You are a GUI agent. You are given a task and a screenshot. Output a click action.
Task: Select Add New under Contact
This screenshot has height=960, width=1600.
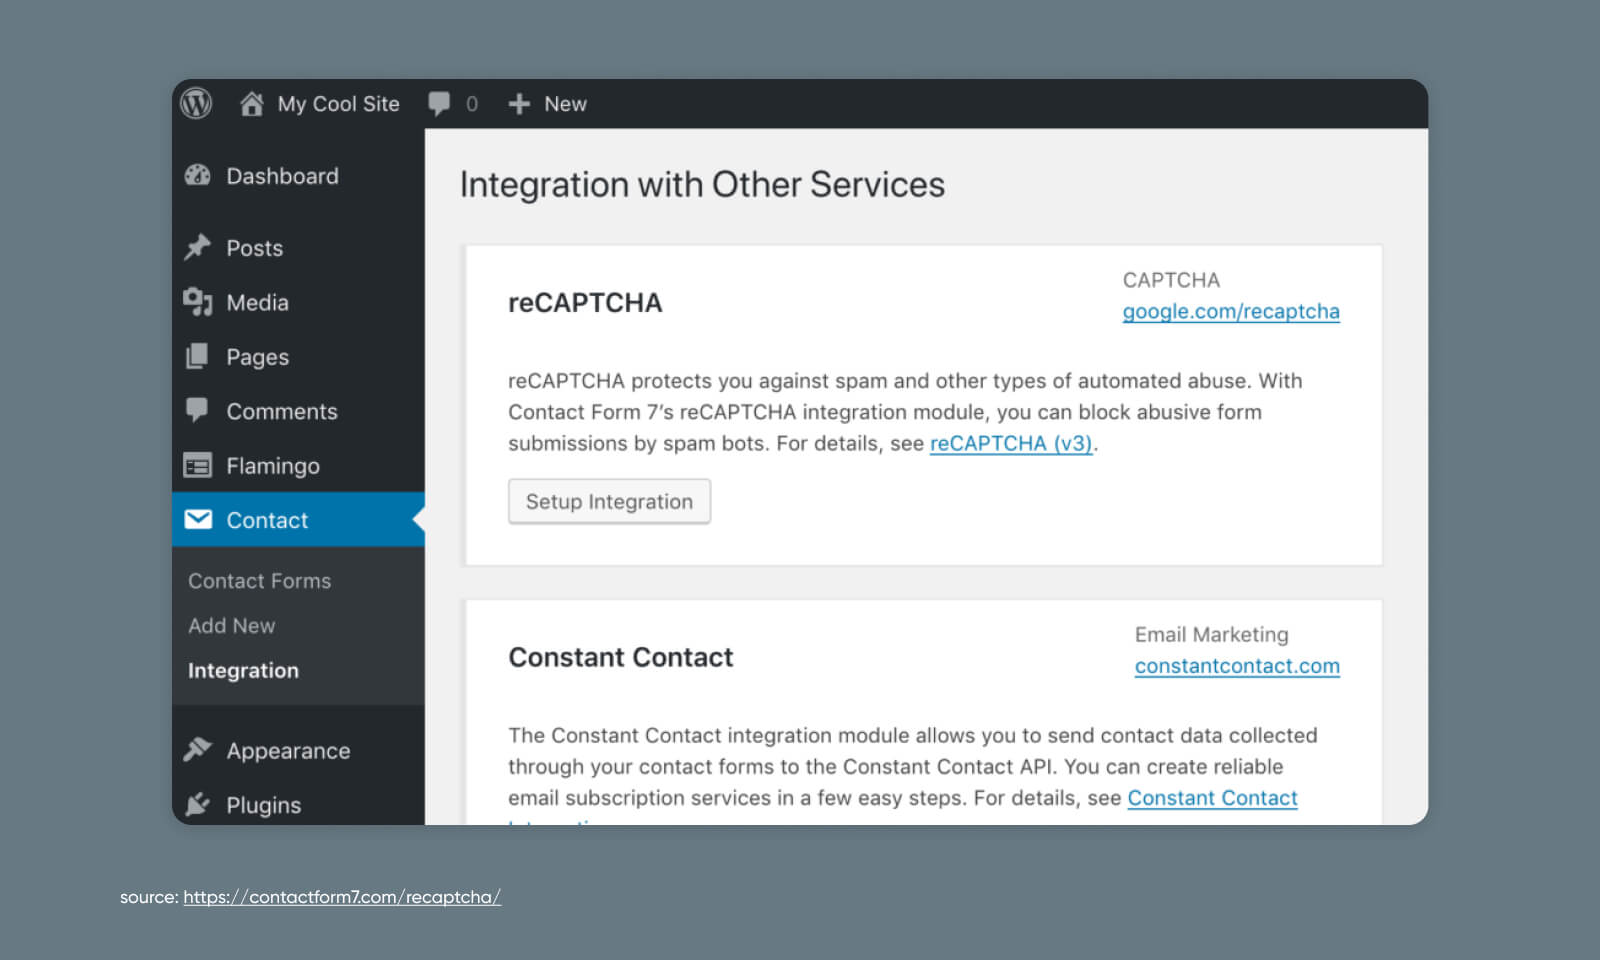coord(231,626)
